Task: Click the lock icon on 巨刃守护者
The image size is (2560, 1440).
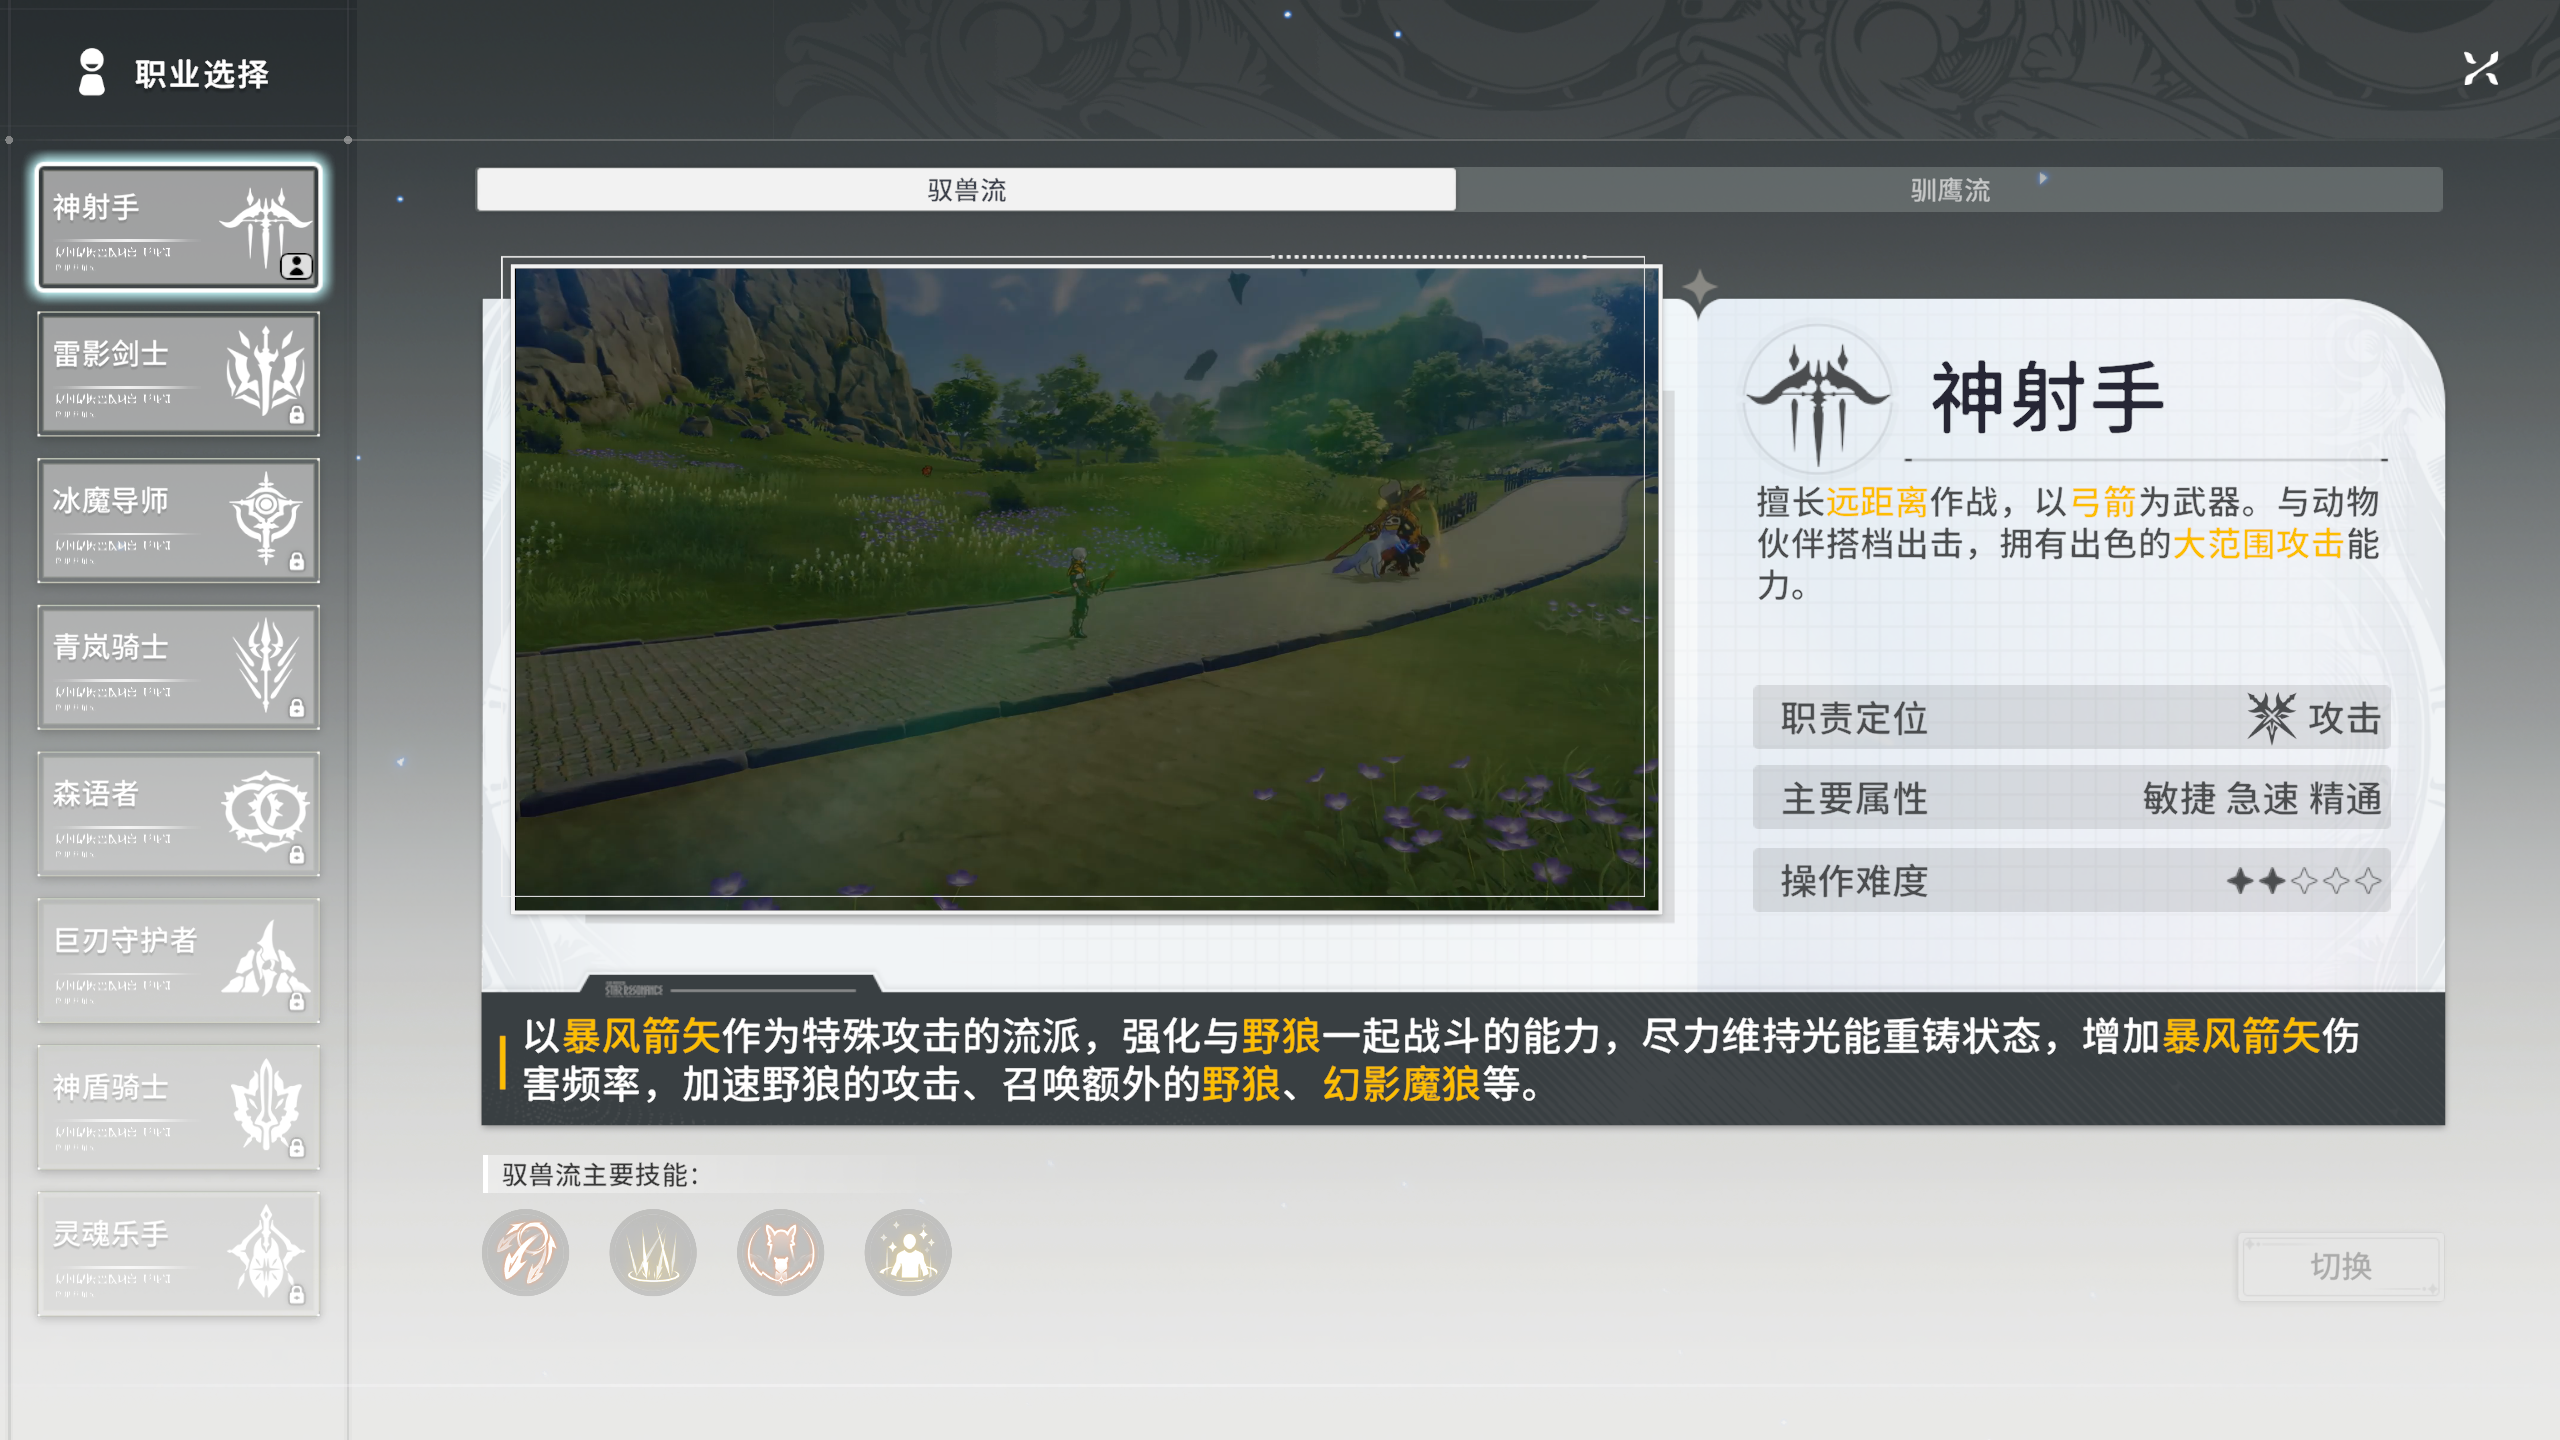Action: click(297, 1001)
